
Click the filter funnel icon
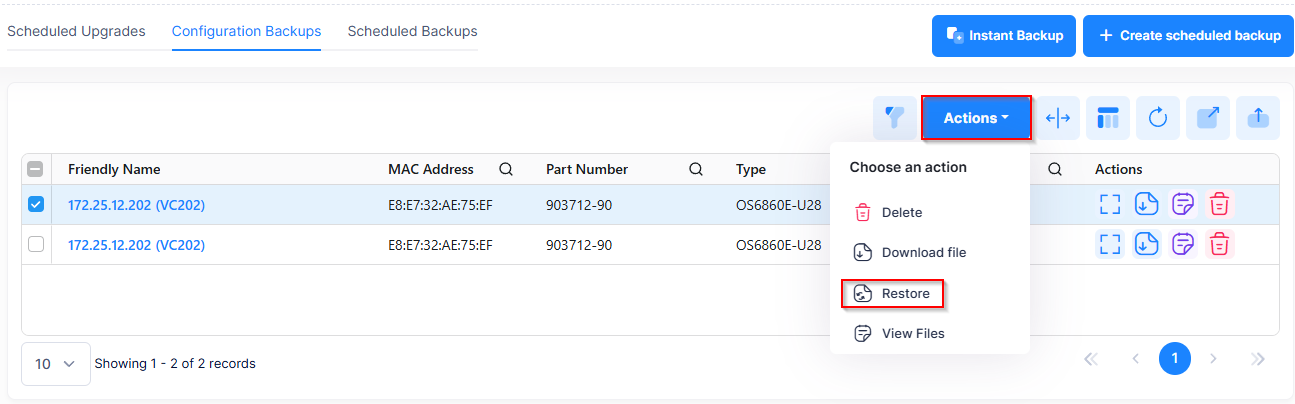pyautogui.click(x=895, y=118)
